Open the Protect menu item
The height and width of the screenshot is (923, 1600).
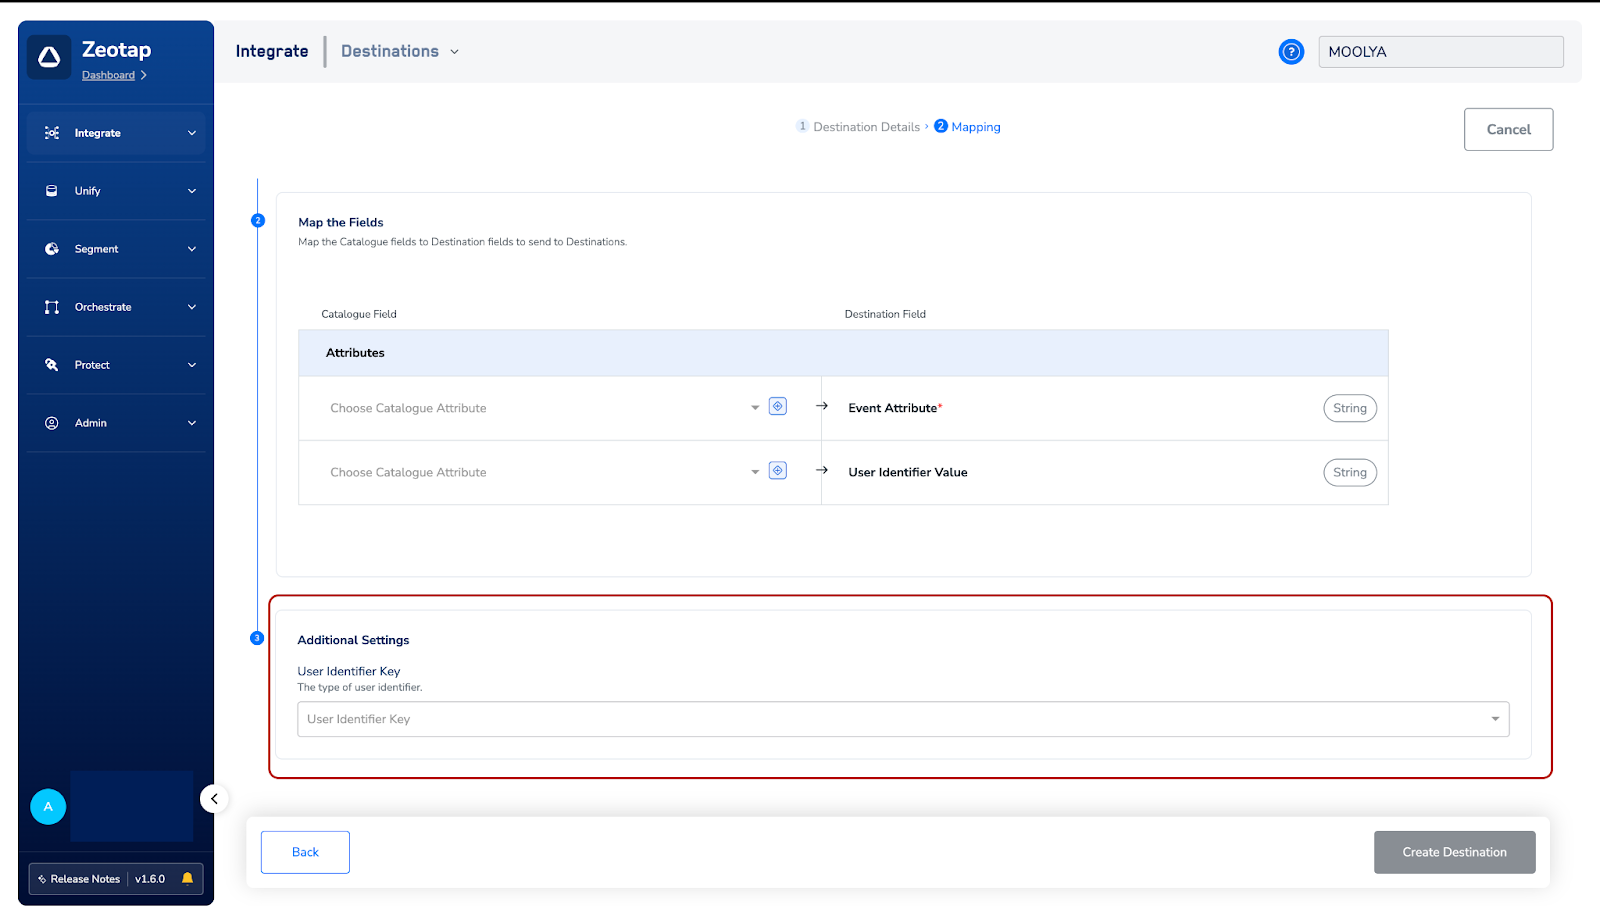tap(116, 365)
